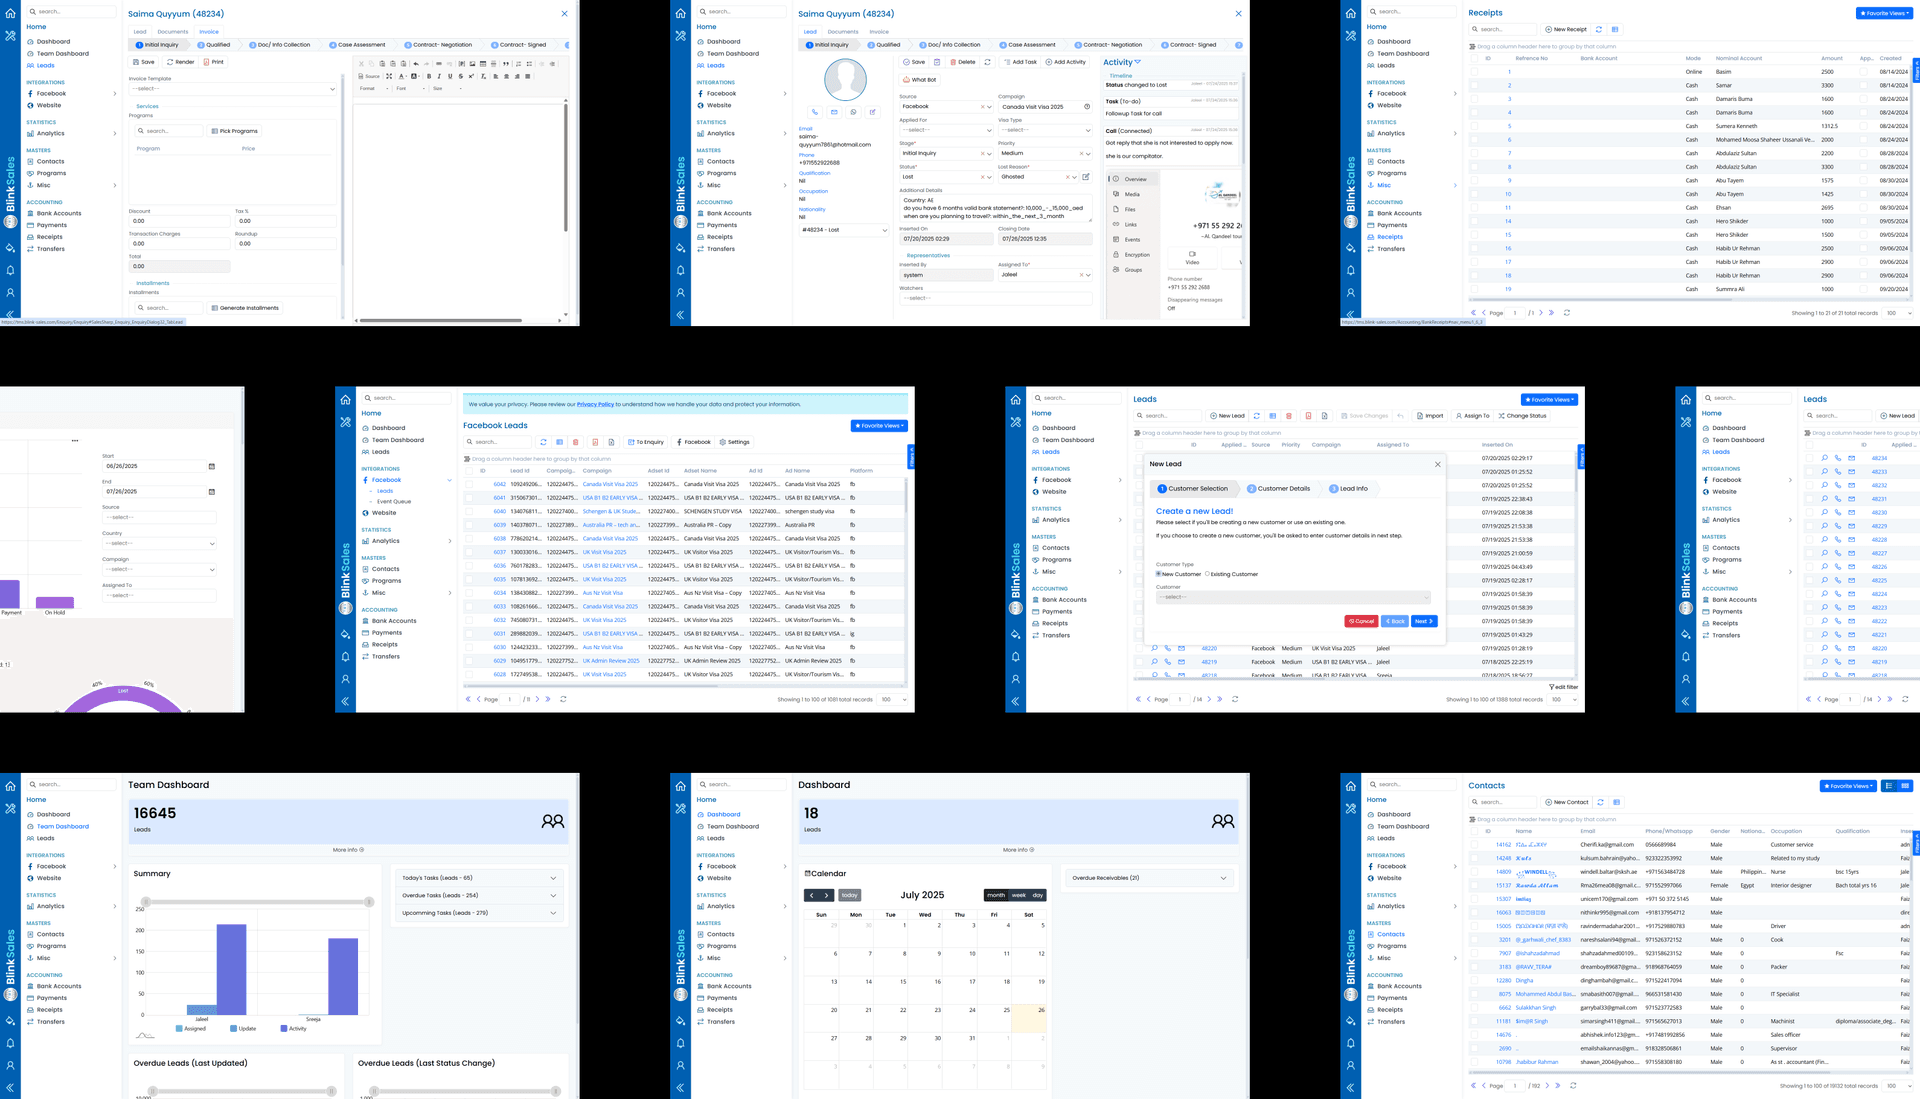Open Privacy Policy link in Facebook Leads banner

click(595, 404)
